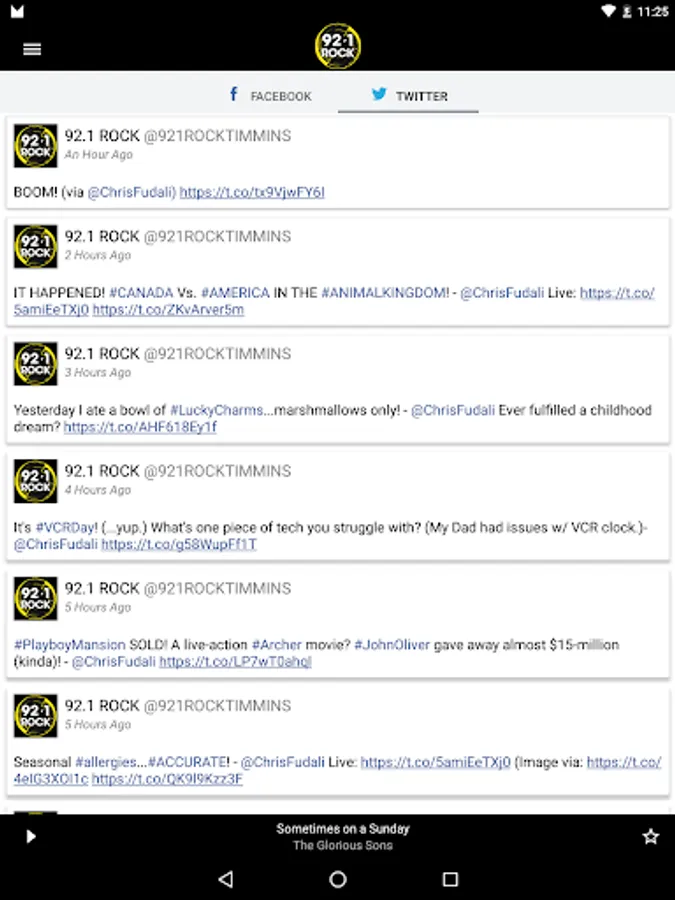This screenshot has width=675, height=900.
Task: Open recent apps square button
Action: coord(451,879)
